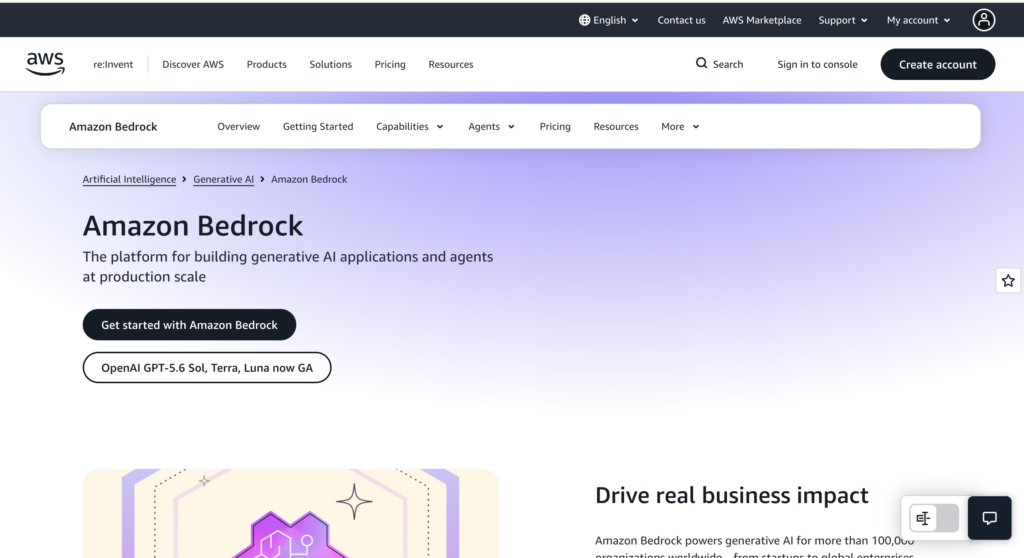
Task: Open the Support dropdown menu
Action: coord(843,20)
